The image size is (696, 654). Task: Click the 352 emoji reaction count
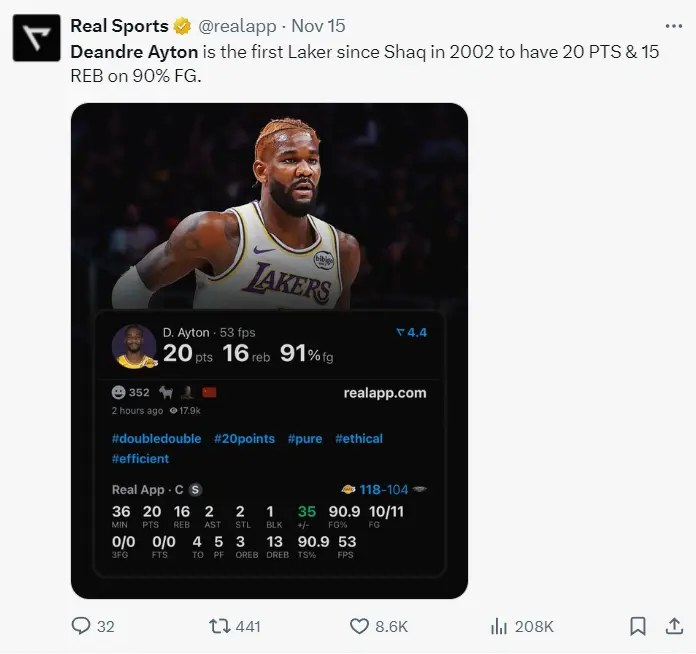pos(130,393)
